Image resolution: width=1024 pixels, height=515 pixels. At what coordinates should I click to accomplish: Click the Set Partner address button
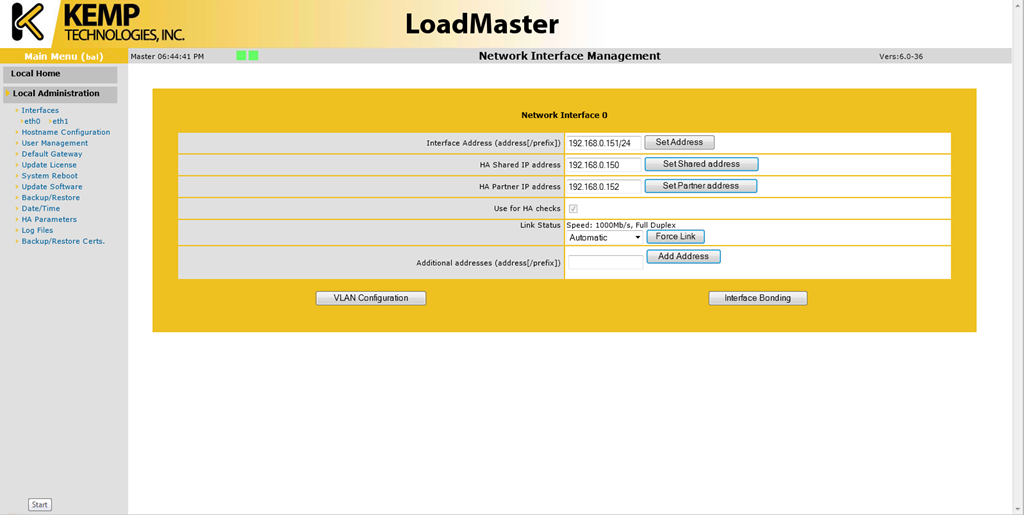click(x=701, y=186)
